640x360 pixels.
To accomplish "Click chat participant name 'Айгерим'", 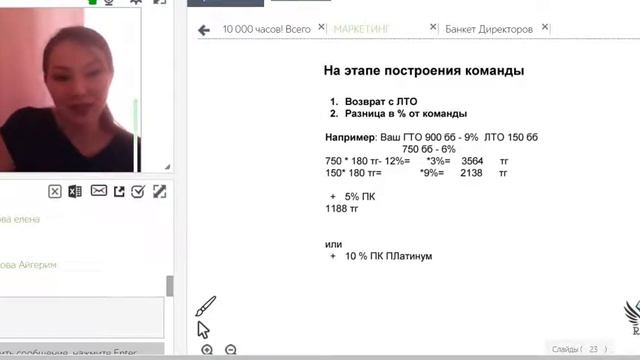I will [x=28, y=265].
